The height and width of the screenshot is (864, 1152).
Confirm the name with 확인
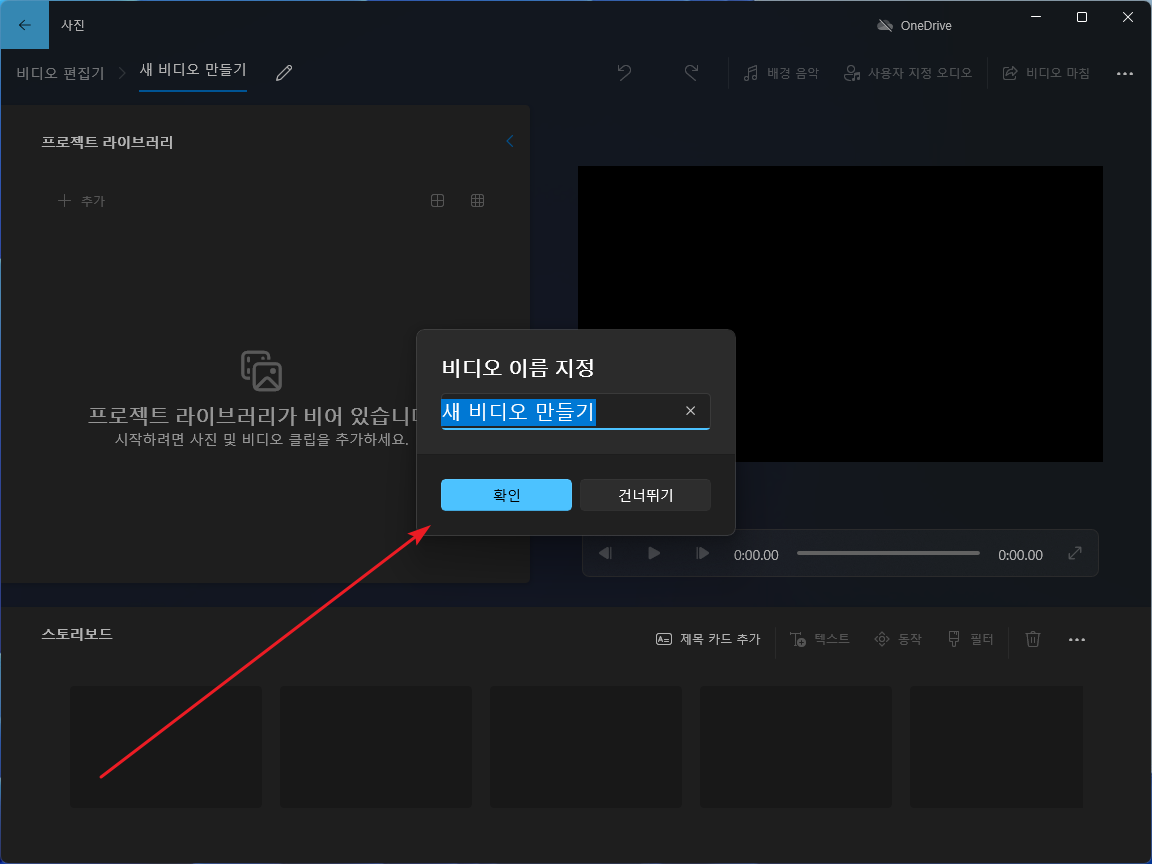point(506,495)
